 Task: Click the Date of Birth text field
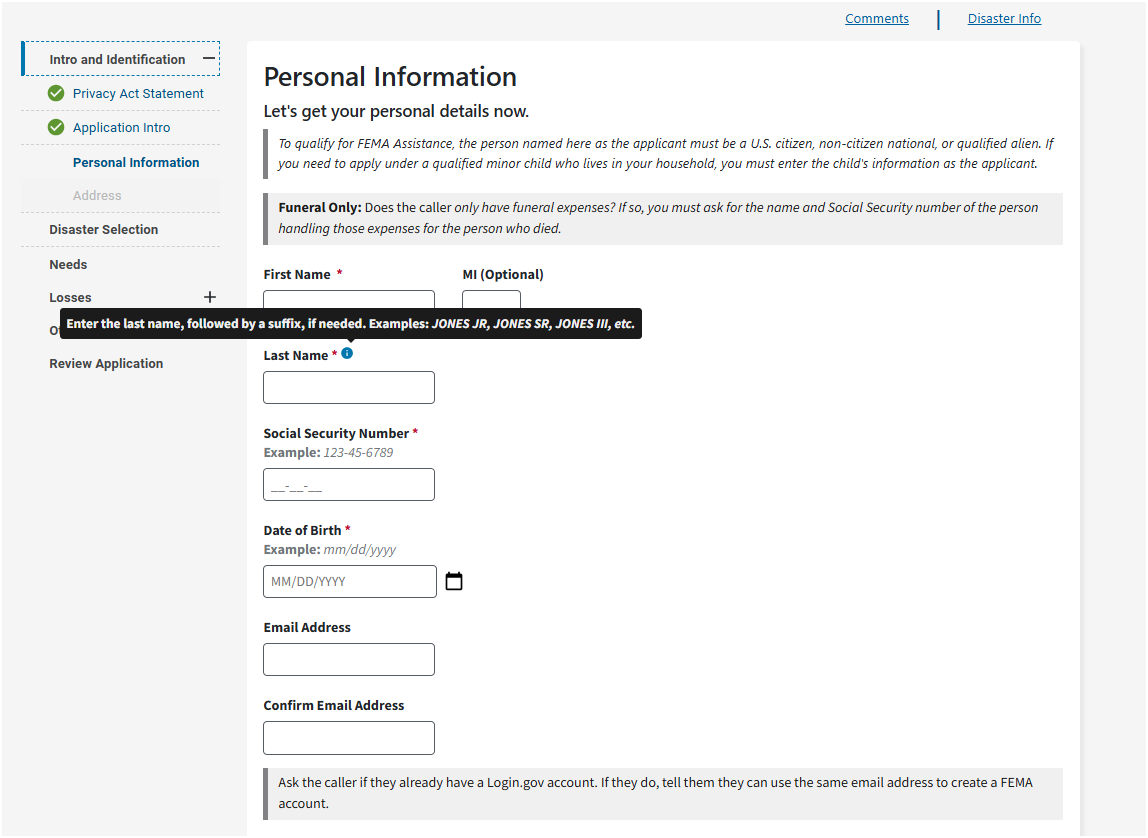(x=349, y=582)
